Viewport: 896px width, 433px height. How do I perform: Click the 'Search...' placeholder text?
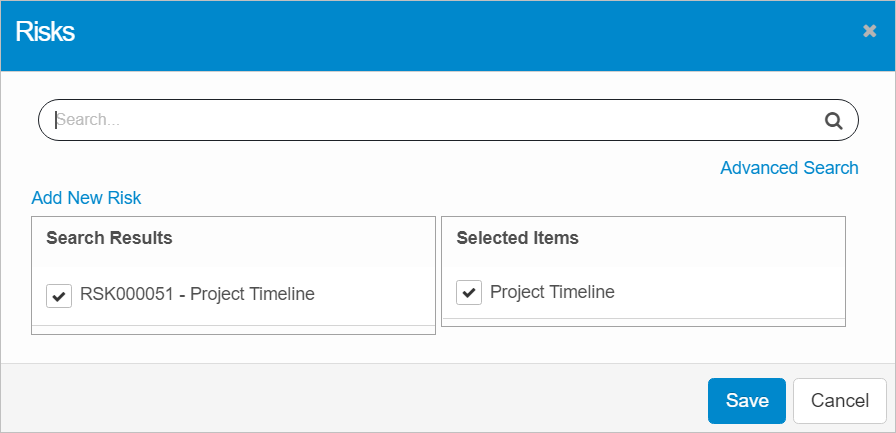coord(90,120)
